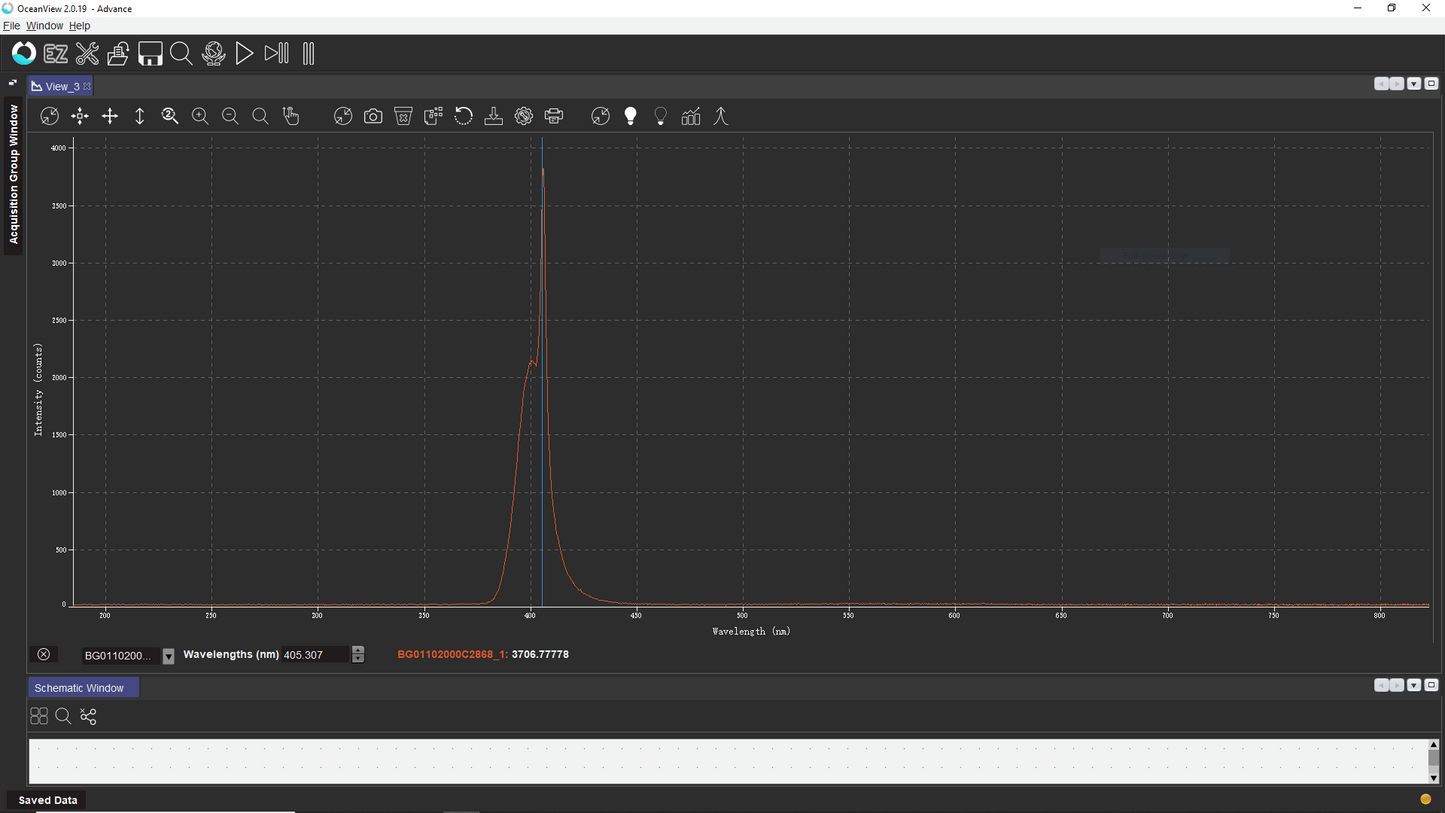The height and width of the screenshot is (813, 1445).
Task: Print the graph with the printer icon
Action: pyautogui.click(x=554, y=116)
